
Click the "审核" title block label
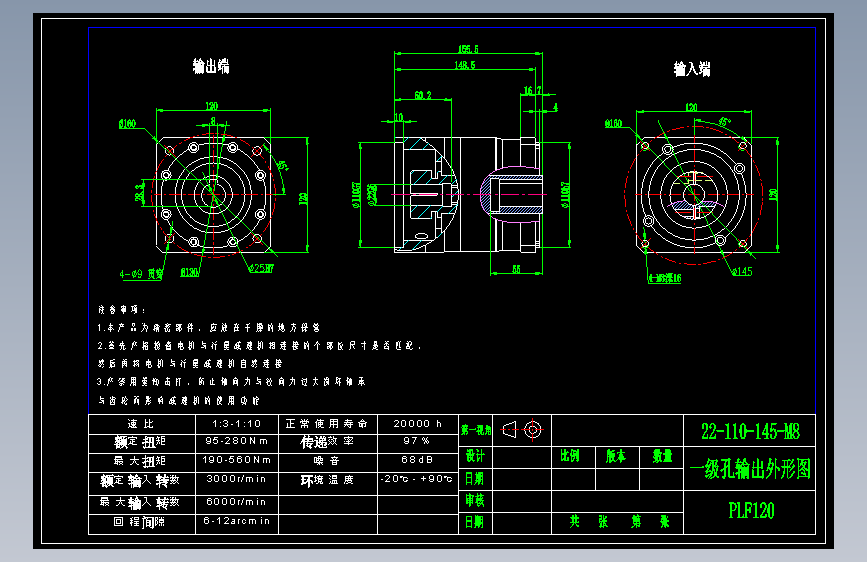point(474,500)
